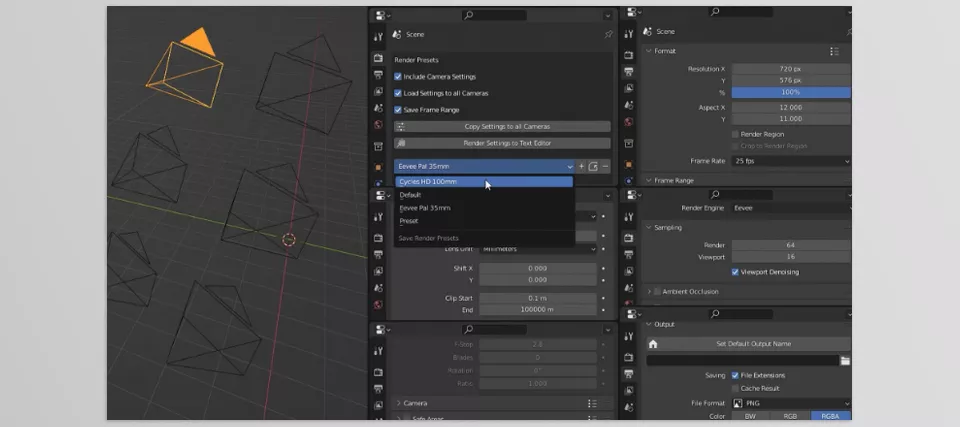Click the Render samples 64 field
The width and height of the screenshot is (960, 427).
click(x=791, y=245)
